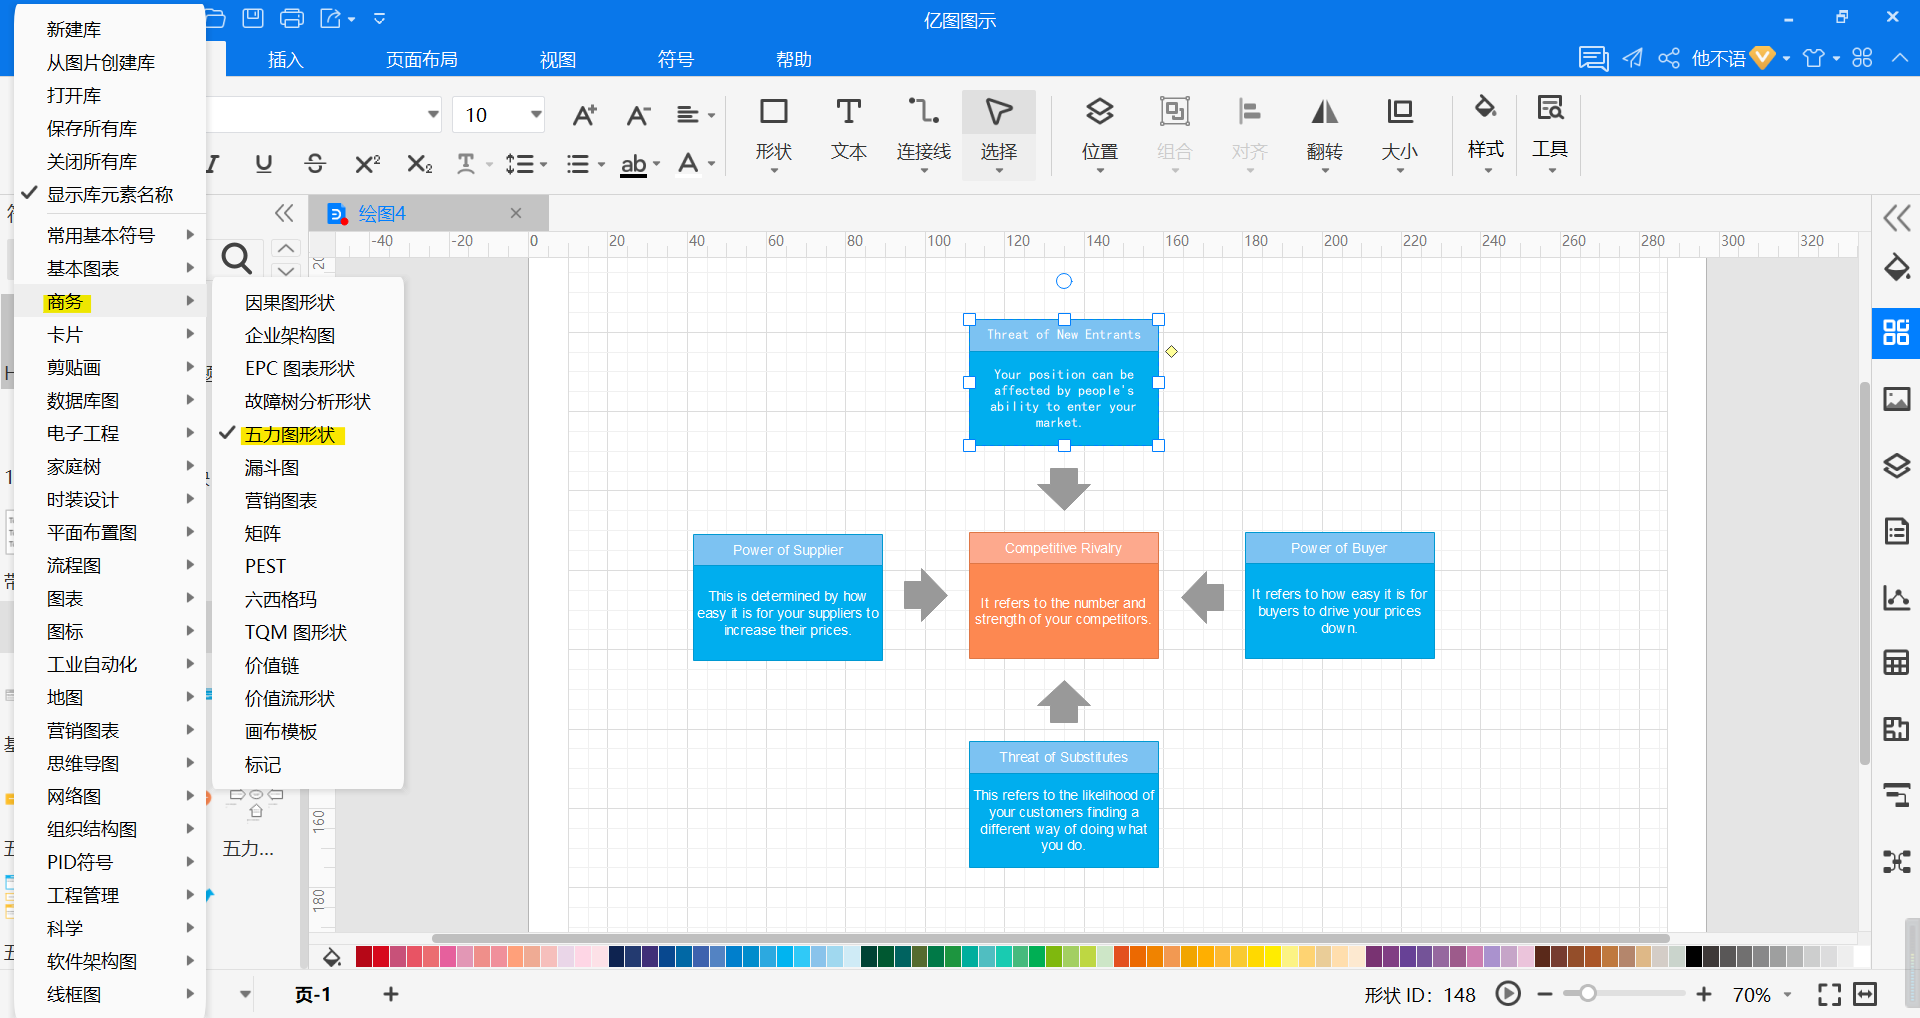
Task: Open the 页面布局 ribbon tab
Action: [x=422, y=60]
